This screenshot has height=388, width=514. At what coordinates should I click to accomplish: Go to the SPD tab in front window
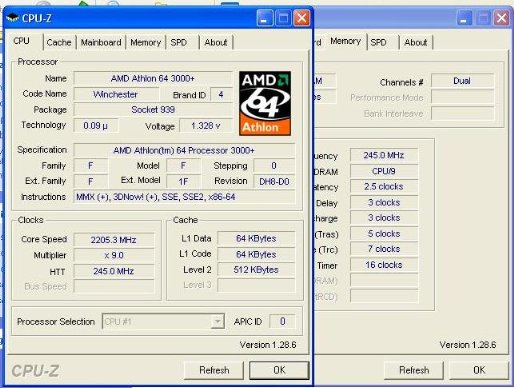pos(179,42)
